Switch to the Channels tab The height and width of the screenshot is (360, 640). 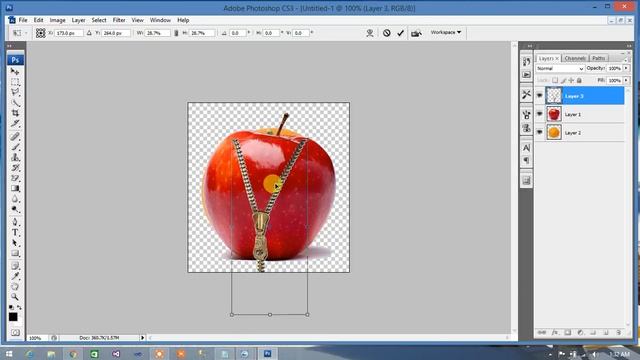[575, 58]
